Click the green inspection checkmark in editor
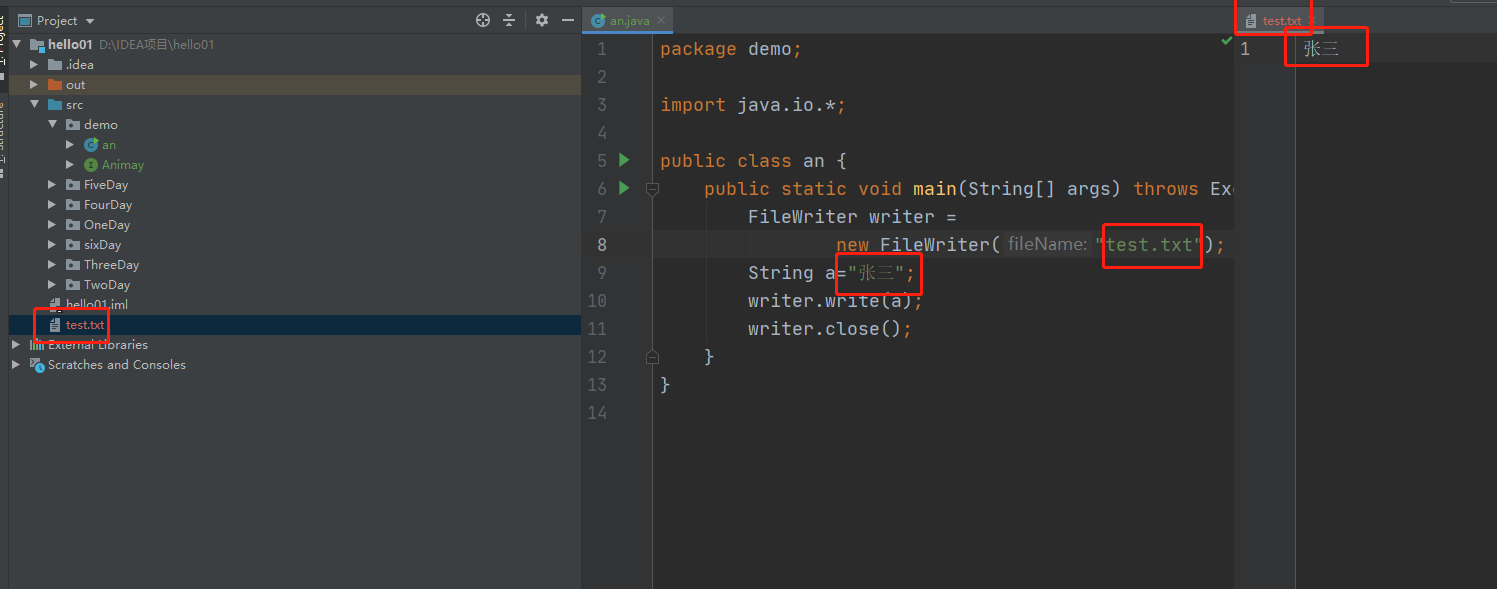The image size is (1497, 589). [x=1226, y=41]
